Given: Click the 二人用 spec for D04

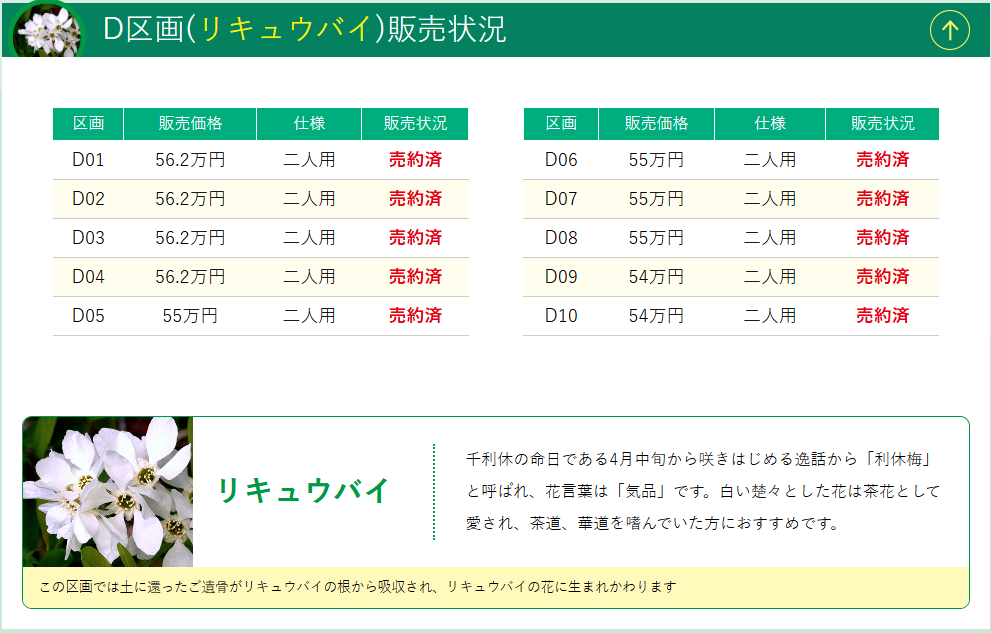Looking at the screenshot, I should tap(309, 277).
